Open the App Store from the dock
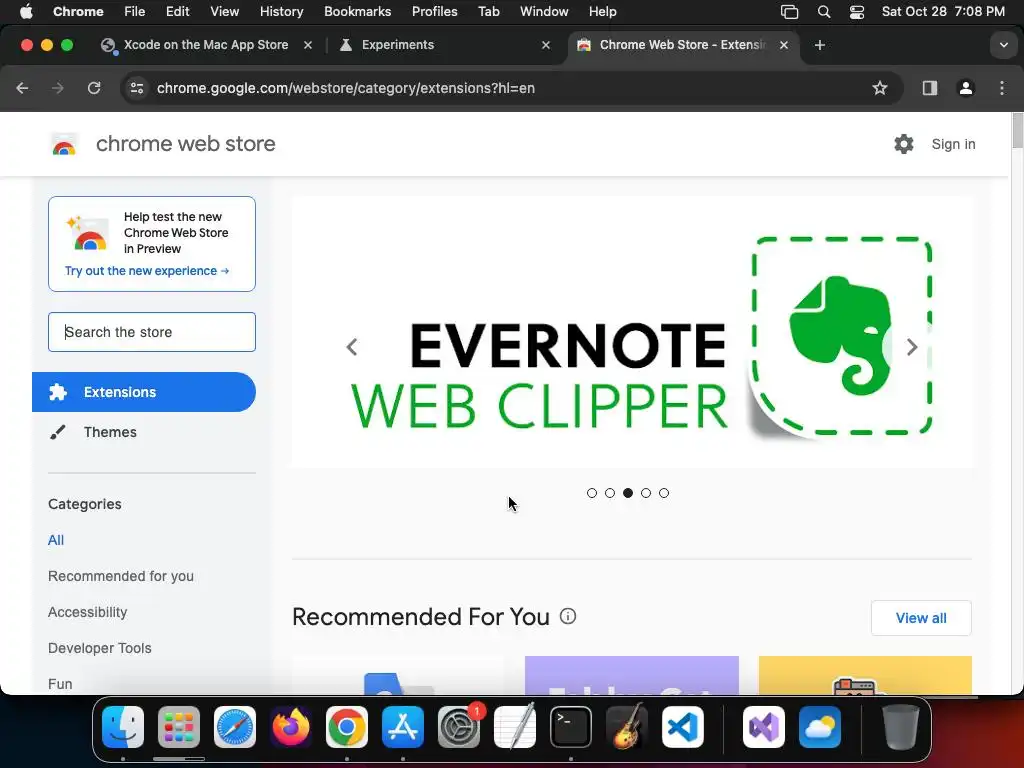 tap(403, 727)
